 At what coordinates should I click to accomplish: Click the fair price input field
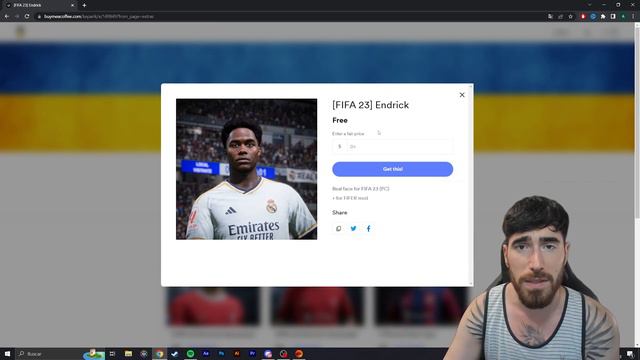[392, 147]
